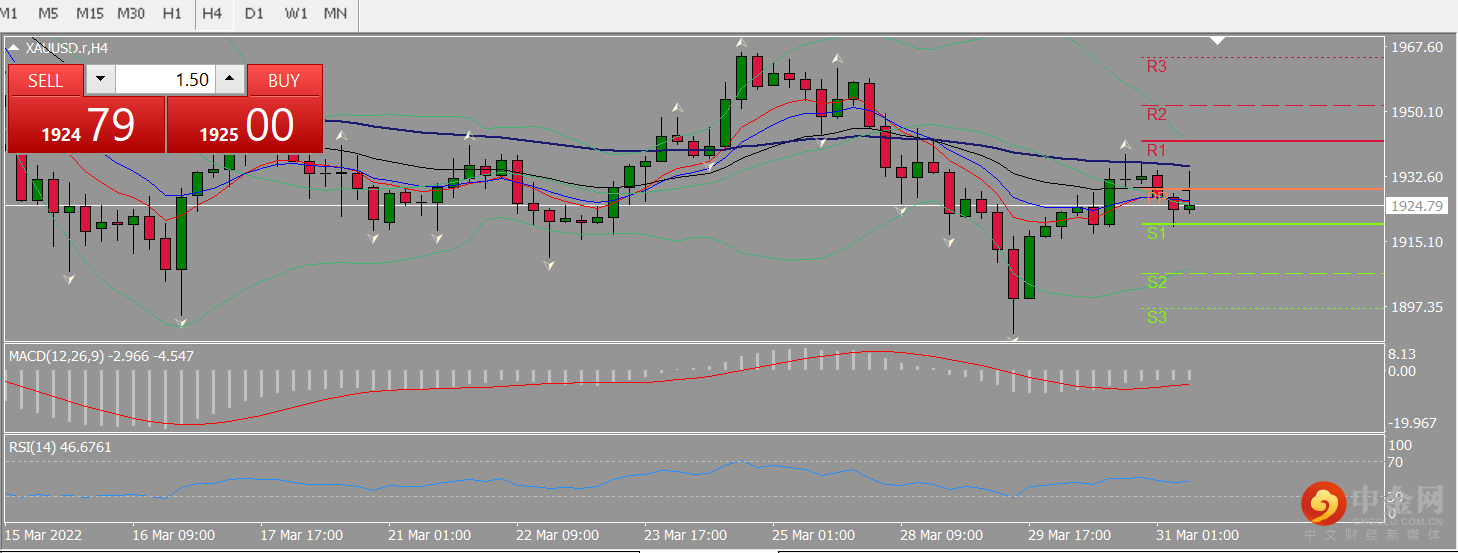Select the M15 timeframe button

point(90,14)
